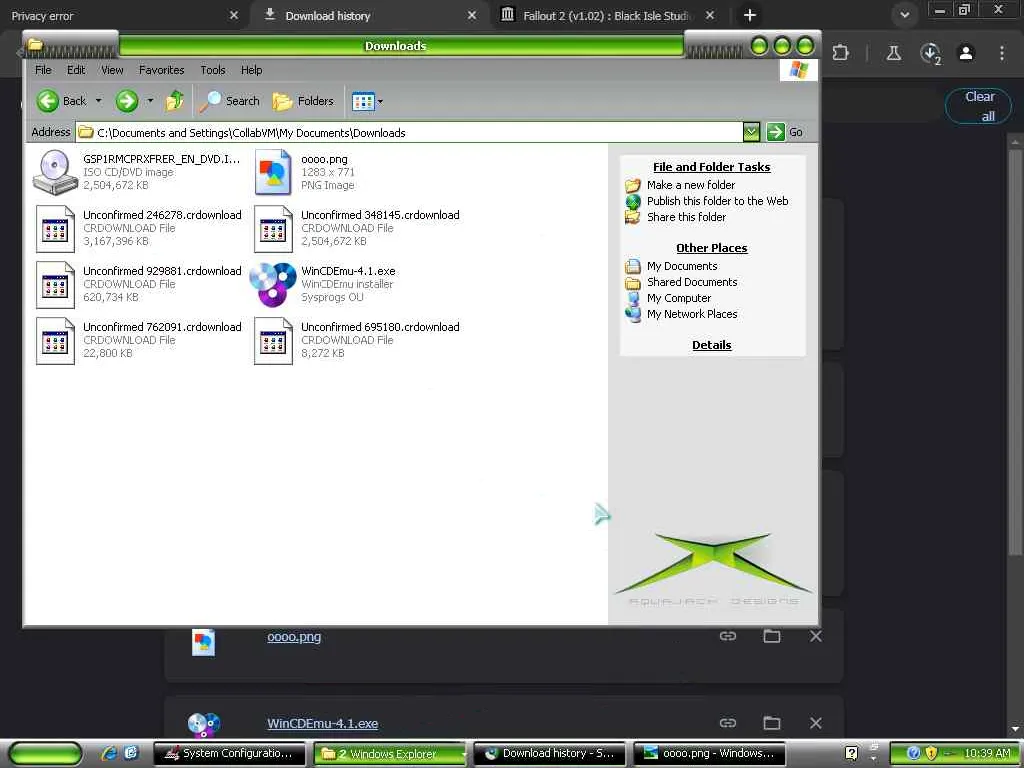The image size is (1024, 768).
Task: Show oooo.png in folder from download history
Action: pos(772,636)
